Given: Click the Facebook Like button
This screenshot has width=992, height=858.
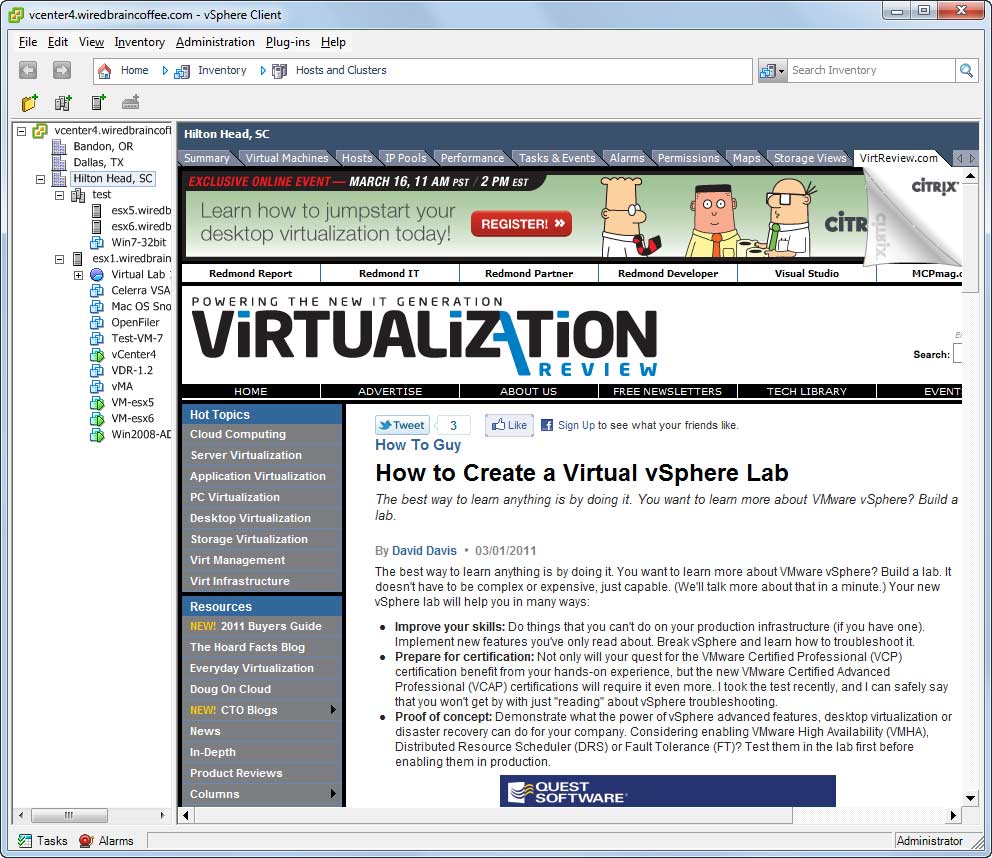Looking at the screenshot, I should pyautogui.click(x=509, y=425).
